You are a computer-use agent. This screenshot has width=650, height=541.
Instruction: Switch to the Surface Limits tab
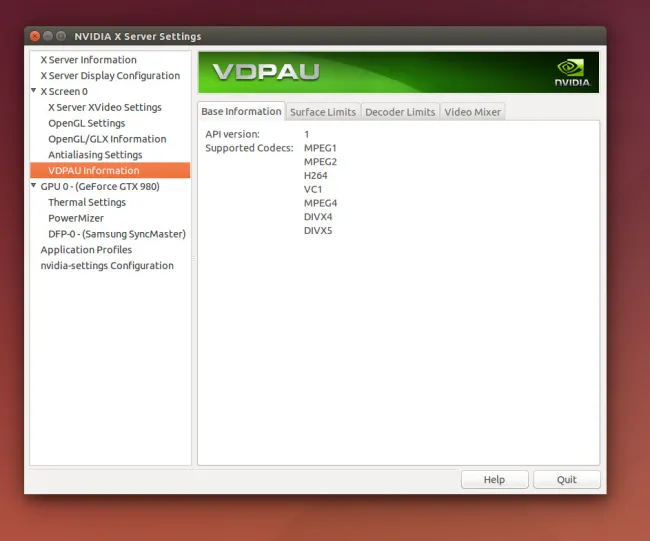tap(322, 112)
